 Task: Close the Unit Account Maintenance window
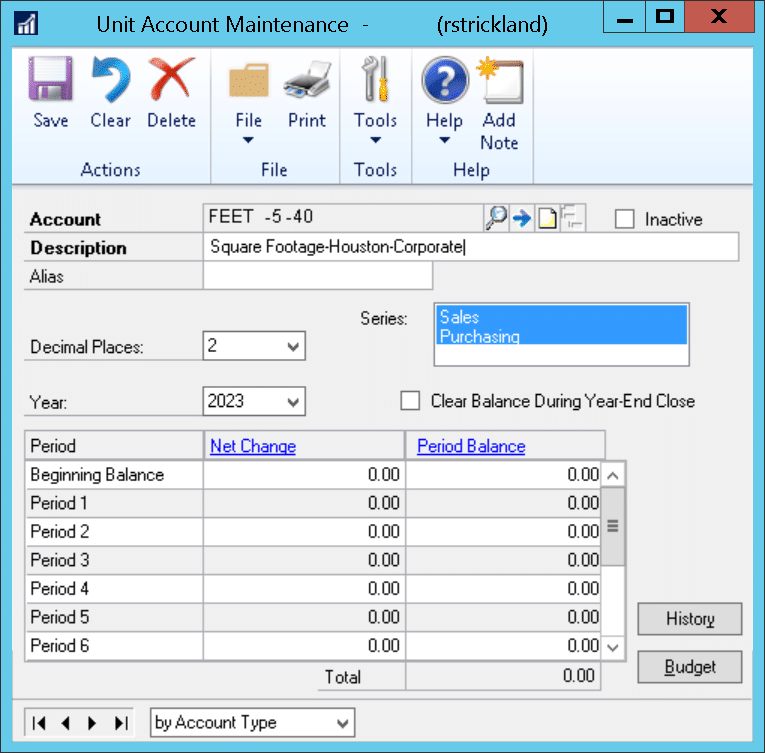pos(719,17)
